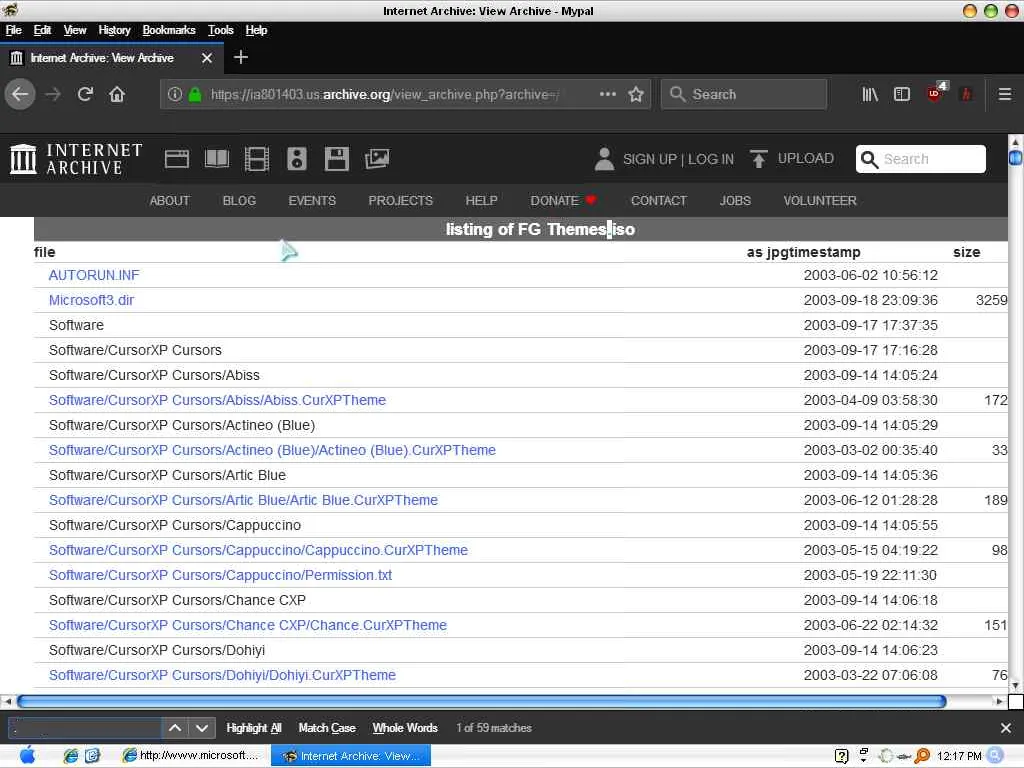Find previous match arrow in find bar
This screenshot has height=768, width=1024.
click(175, 728)
